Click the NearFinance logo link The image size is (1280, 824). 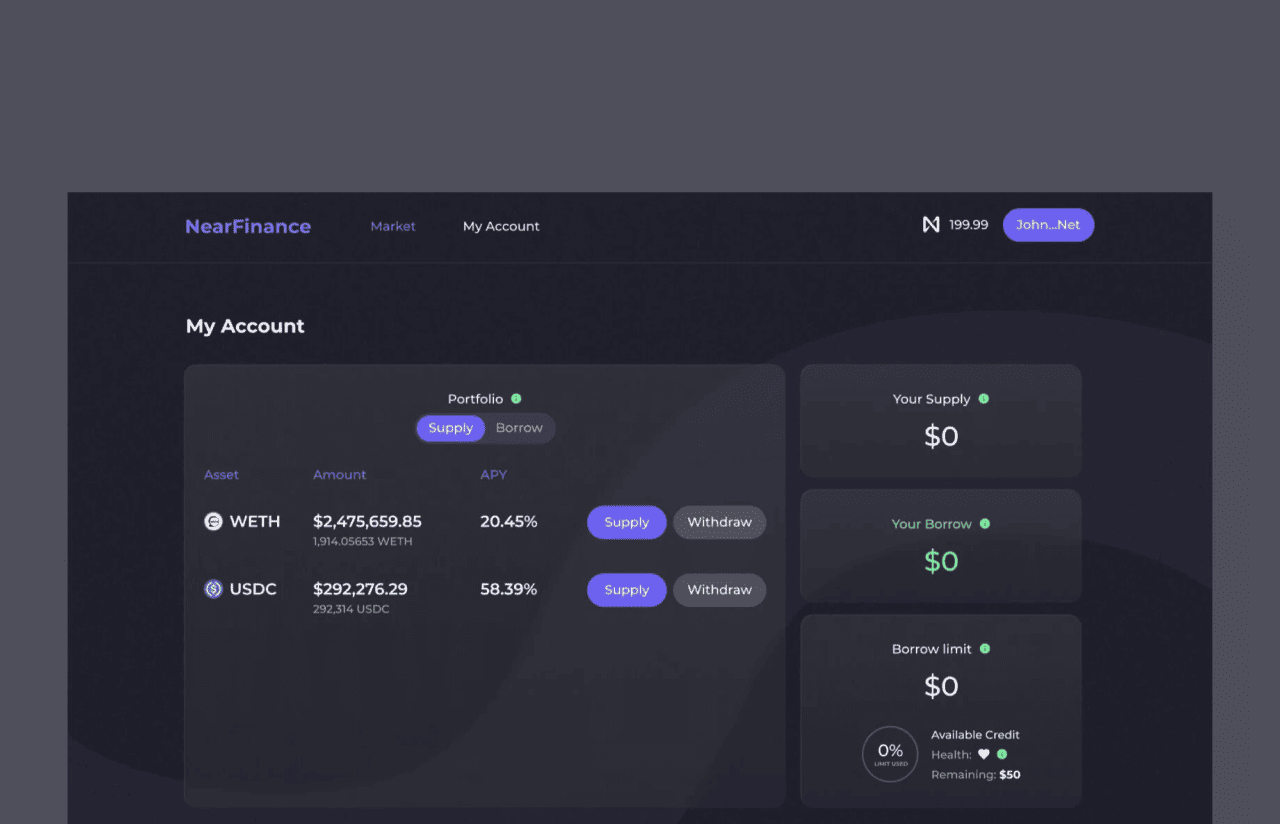coord(248,226)
